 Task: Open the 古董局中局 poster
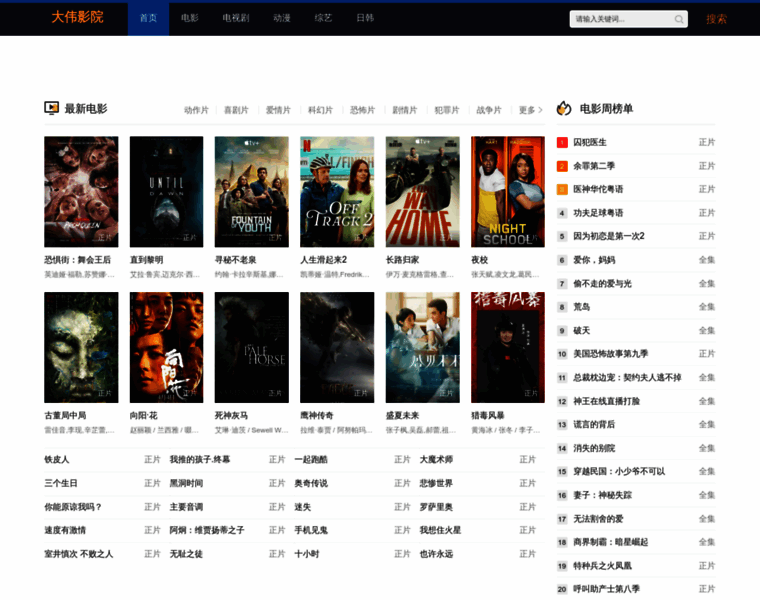tap(81, 347)
